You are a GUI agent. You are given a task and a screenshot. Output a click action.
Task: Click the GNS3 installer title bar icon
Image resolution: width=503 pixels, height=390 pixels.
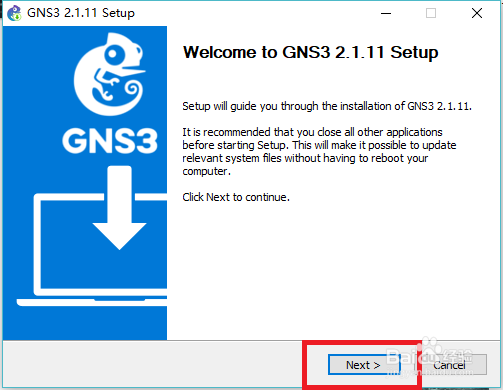(14, 13)
